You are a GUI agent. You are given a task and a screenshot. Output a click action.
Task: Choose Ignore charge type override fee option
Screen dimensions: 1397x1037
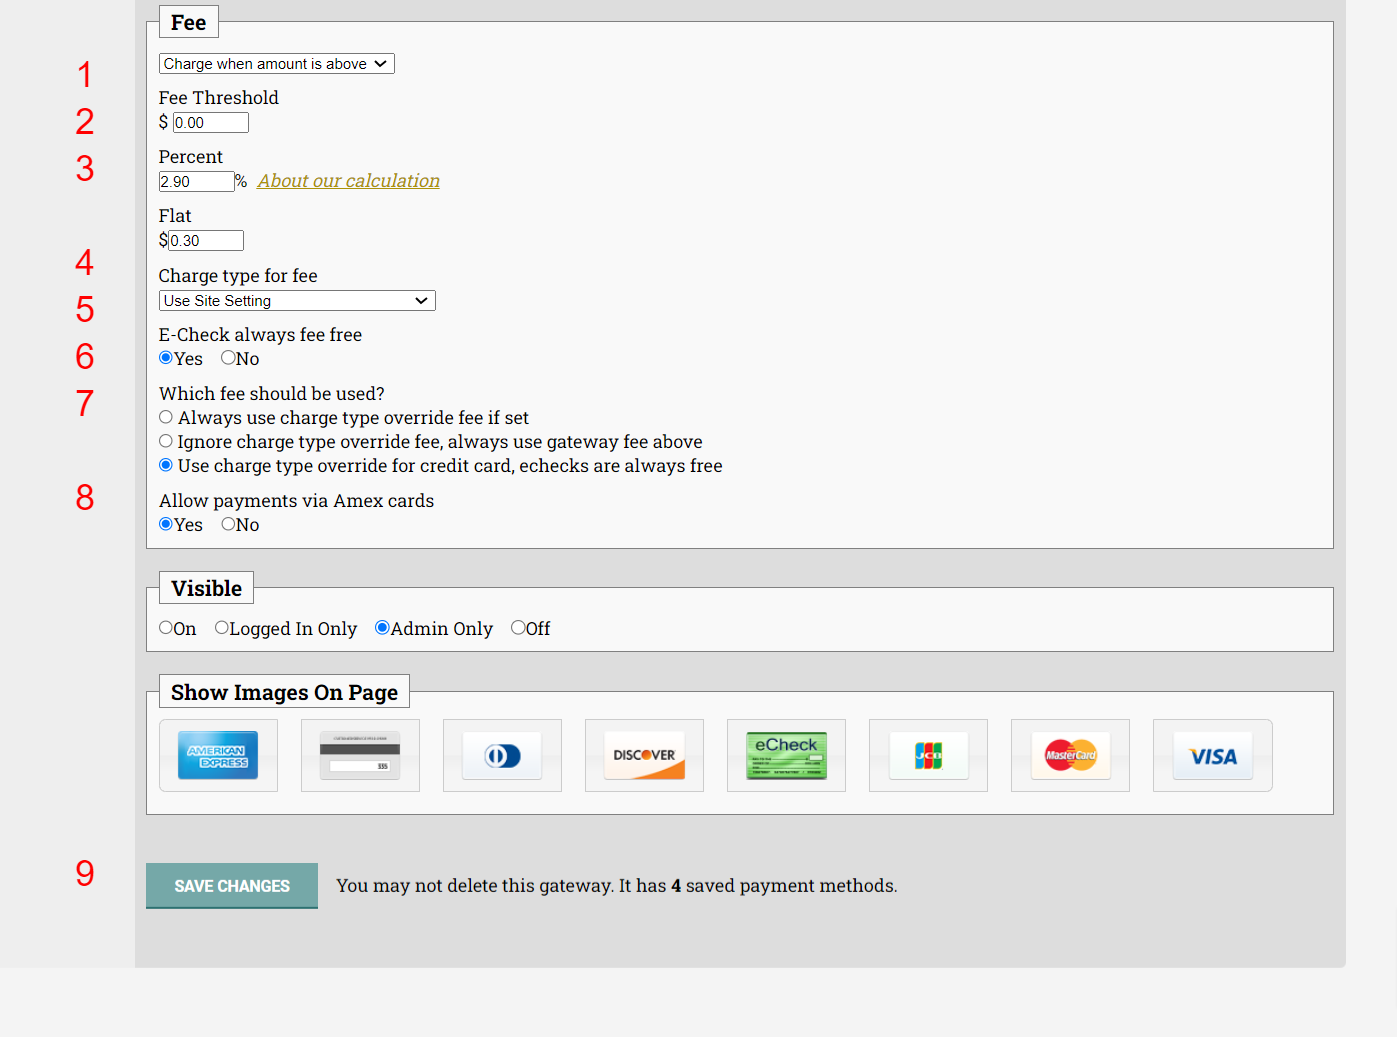pos(166,440)
